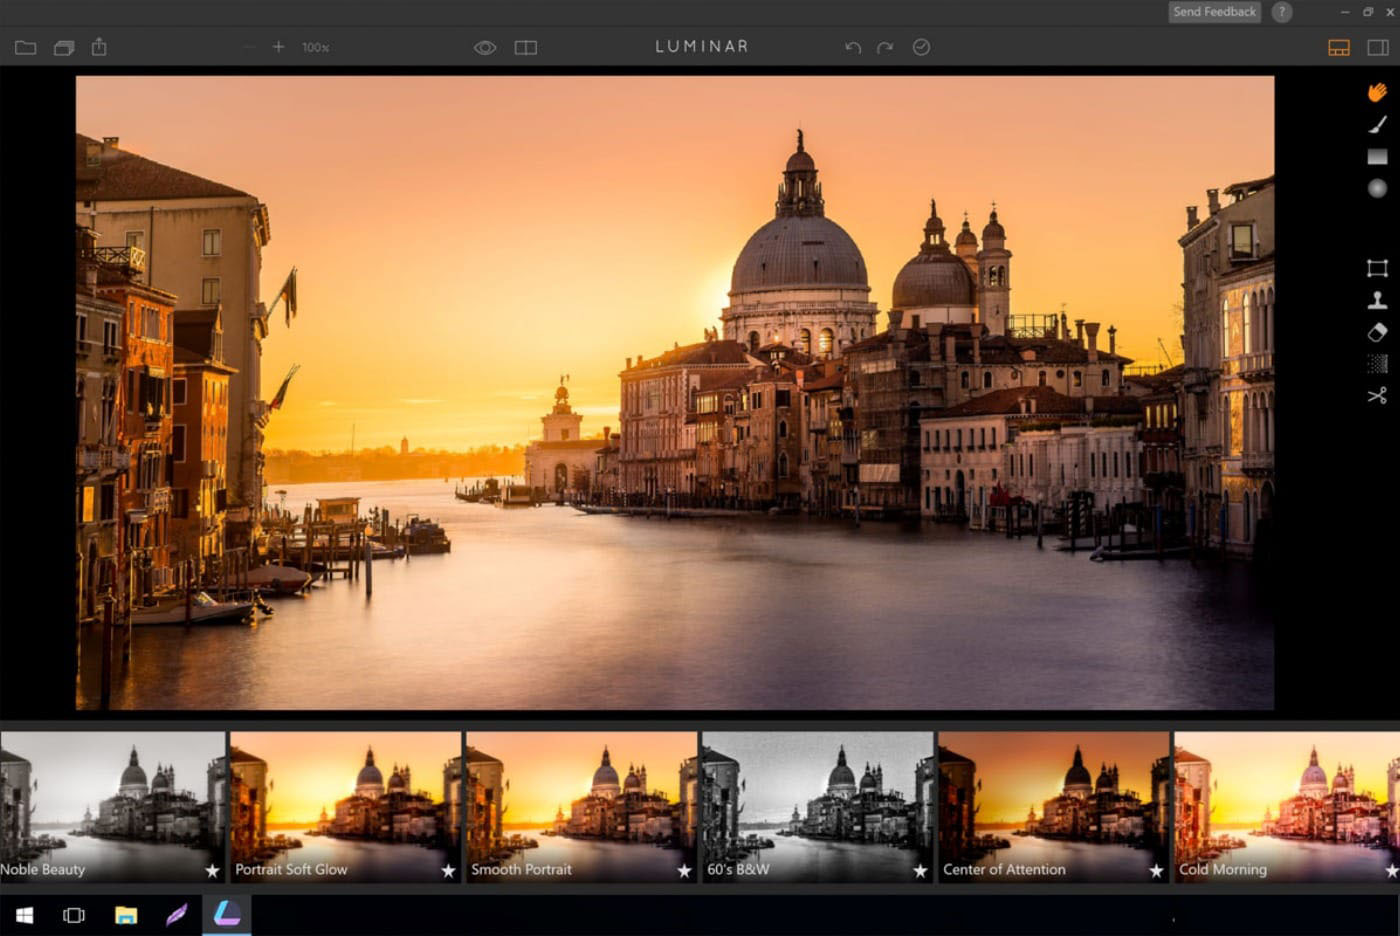Open the Denoise tool
Viewport: 1400px width, 936px height.
1377,364
